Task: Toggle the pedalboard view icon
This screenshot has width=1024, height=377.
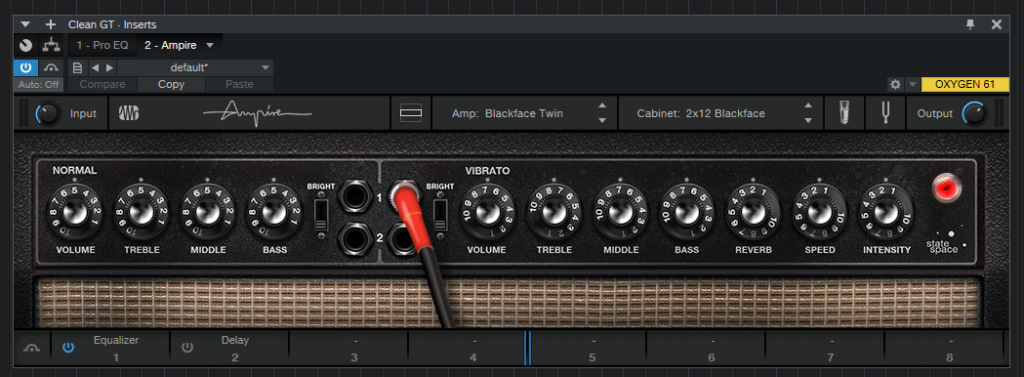Action: point(411,114)
